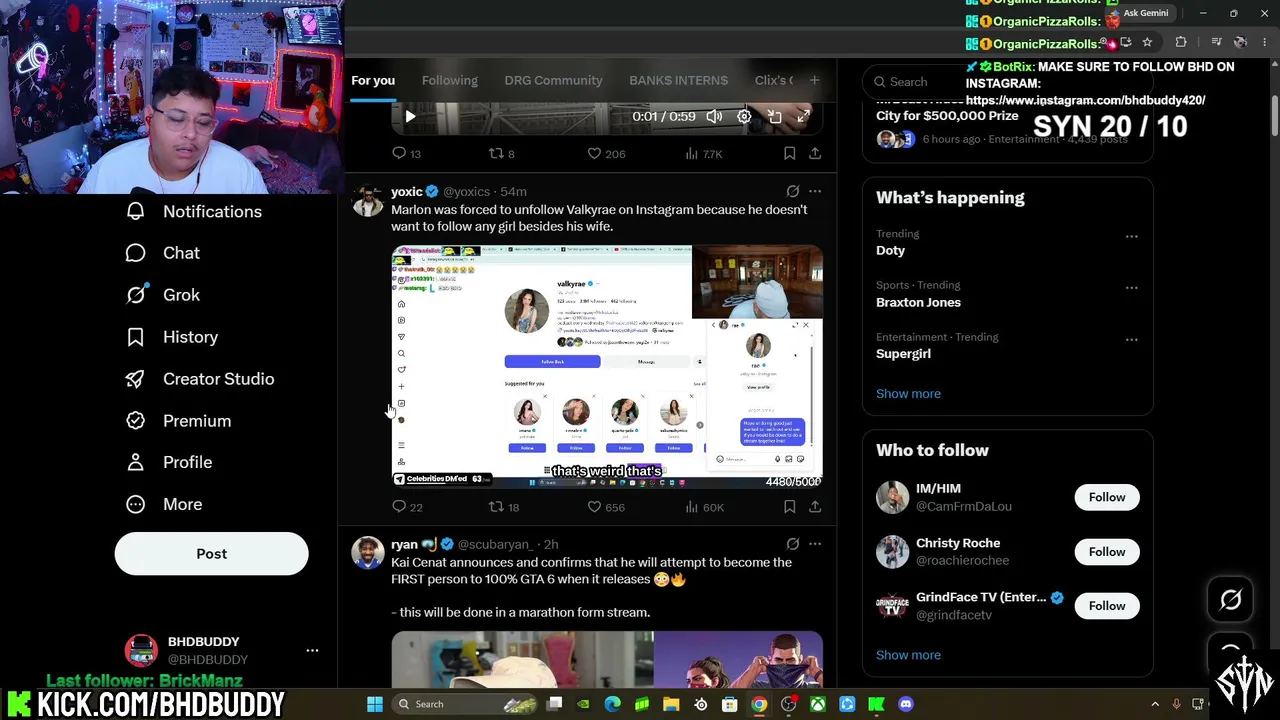The width and height of the screenshot is (1280, 720).
Task: Open the Braxton Jones trending topic
Action: (918, 302)
